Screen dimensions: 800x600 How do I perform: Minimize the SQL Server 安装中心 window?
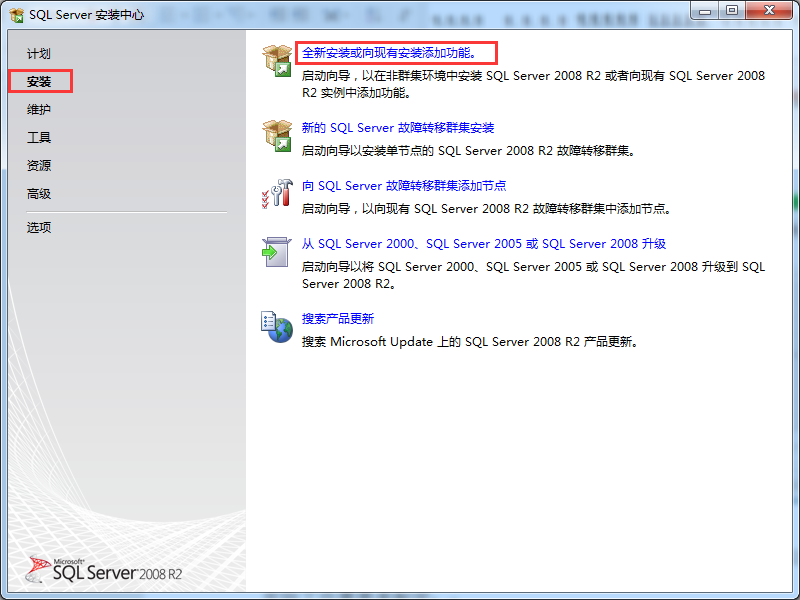[705, 11]
